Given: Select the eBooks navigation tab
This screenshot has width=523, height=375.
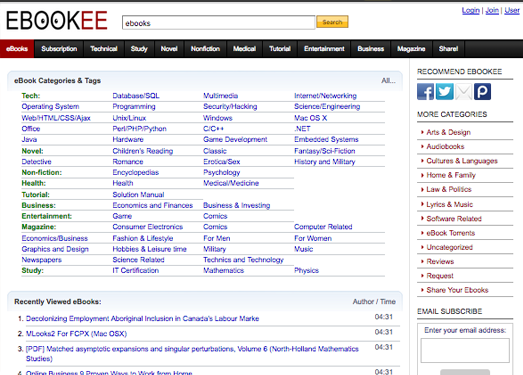Looking at the screenshot, I should coord(17,49).
